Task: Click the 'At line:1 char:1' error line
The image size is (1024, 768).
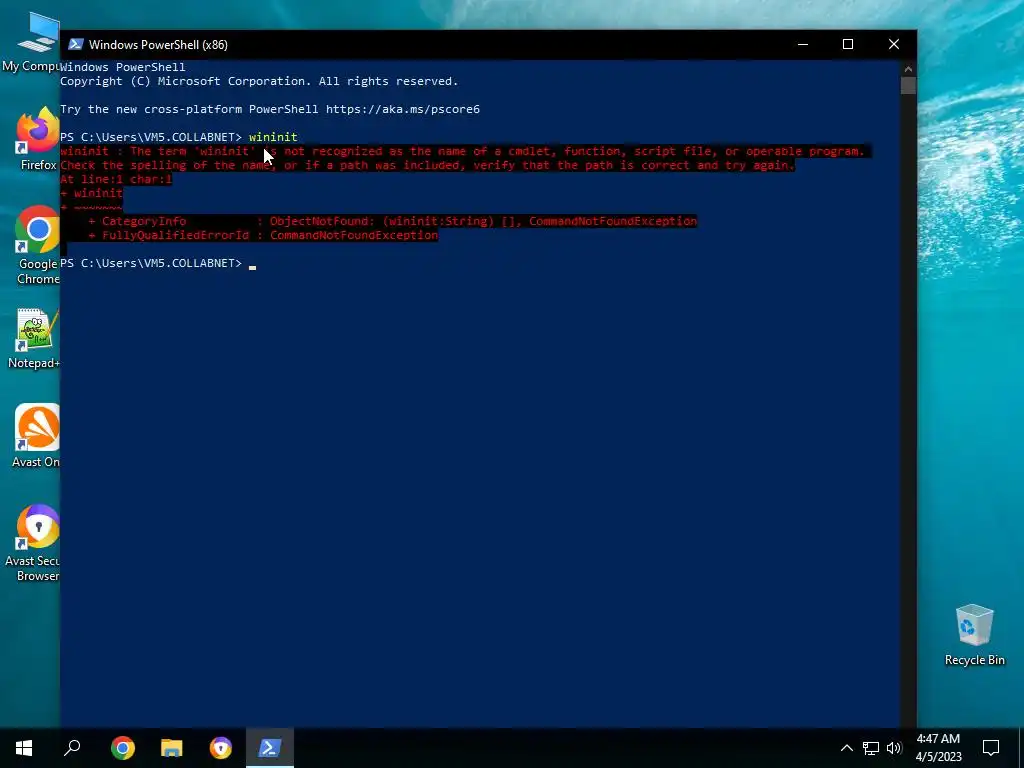Action: 116,179
